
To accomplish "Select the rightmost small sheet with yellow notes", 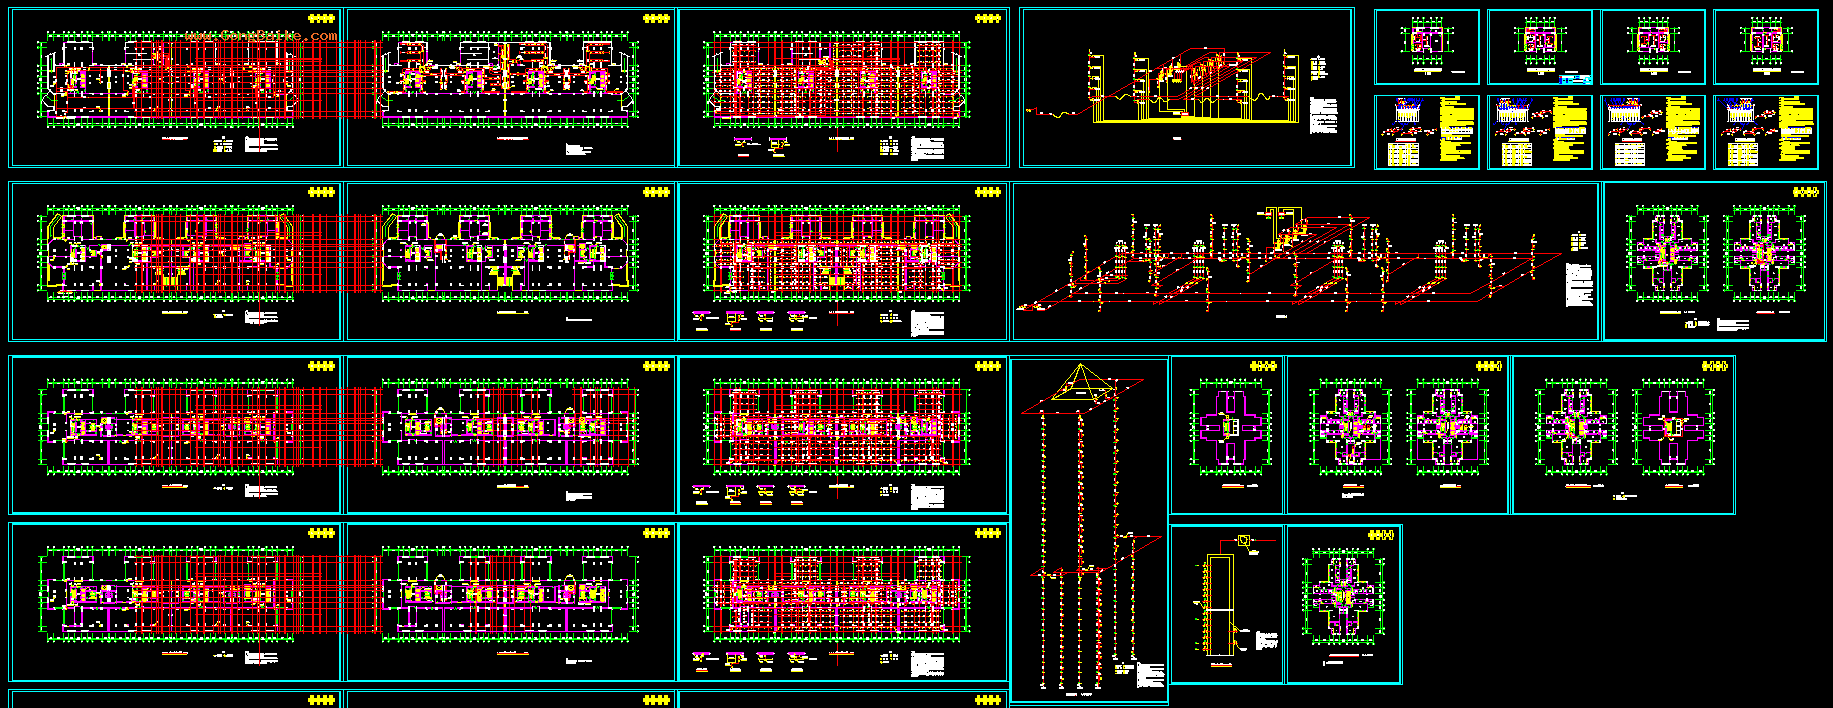I will (1766, 132).
